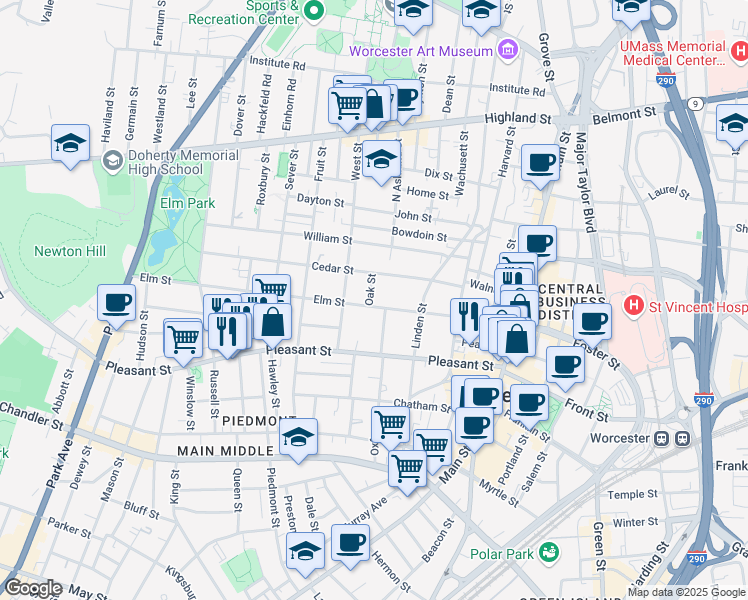Select the Polar Park label
748x600 pixels.
point(502,554)
